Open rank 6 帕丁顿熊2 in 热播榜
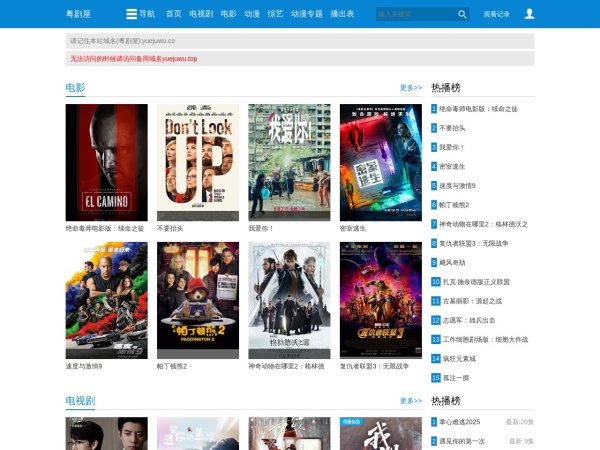The image size is (600, 450). coord(454,205)
